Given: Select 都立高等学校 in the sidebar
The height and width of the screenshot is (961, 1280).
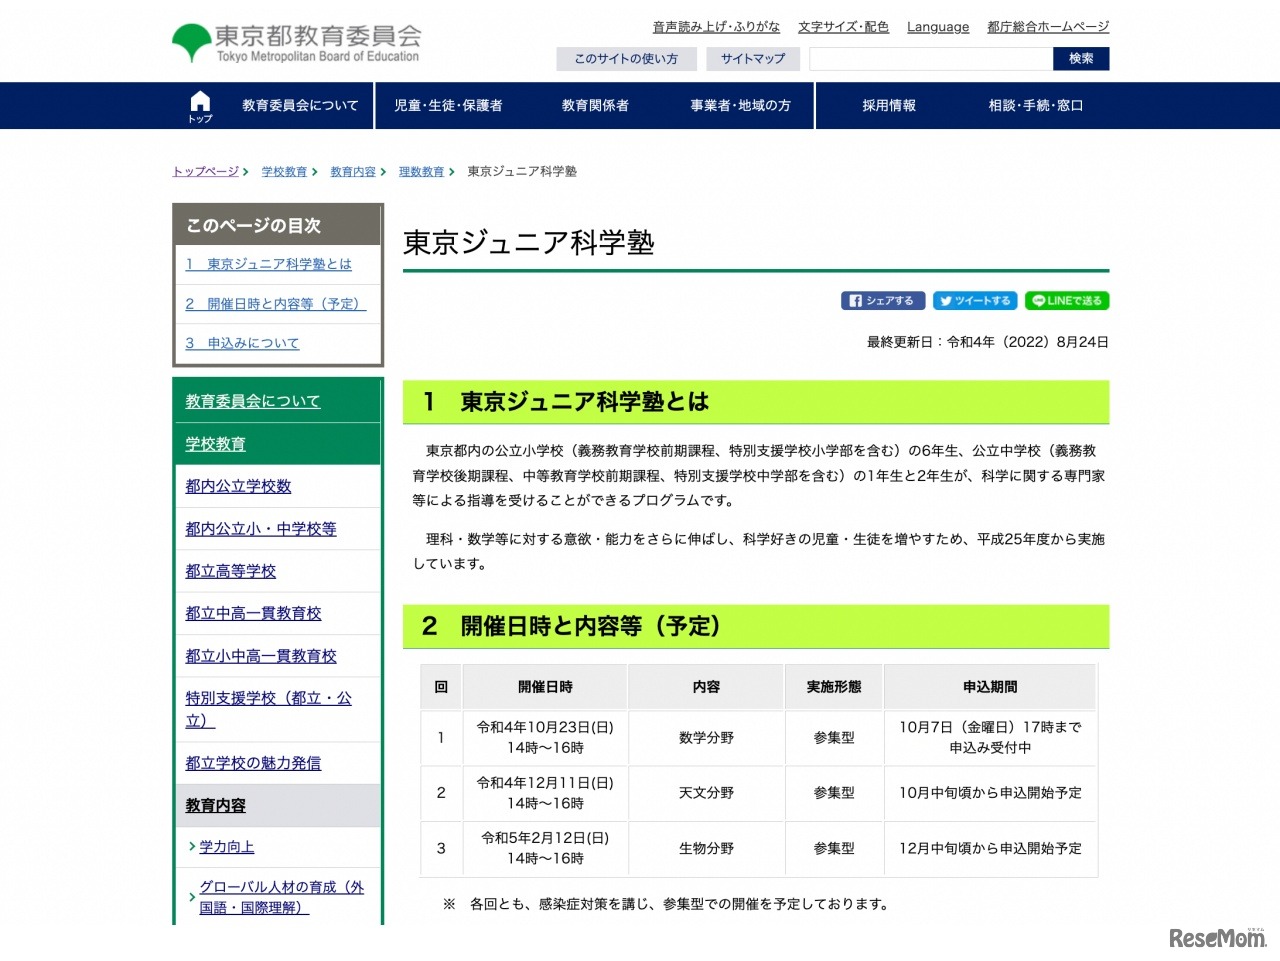Looking at the screenshot, I should pos(229,571).
